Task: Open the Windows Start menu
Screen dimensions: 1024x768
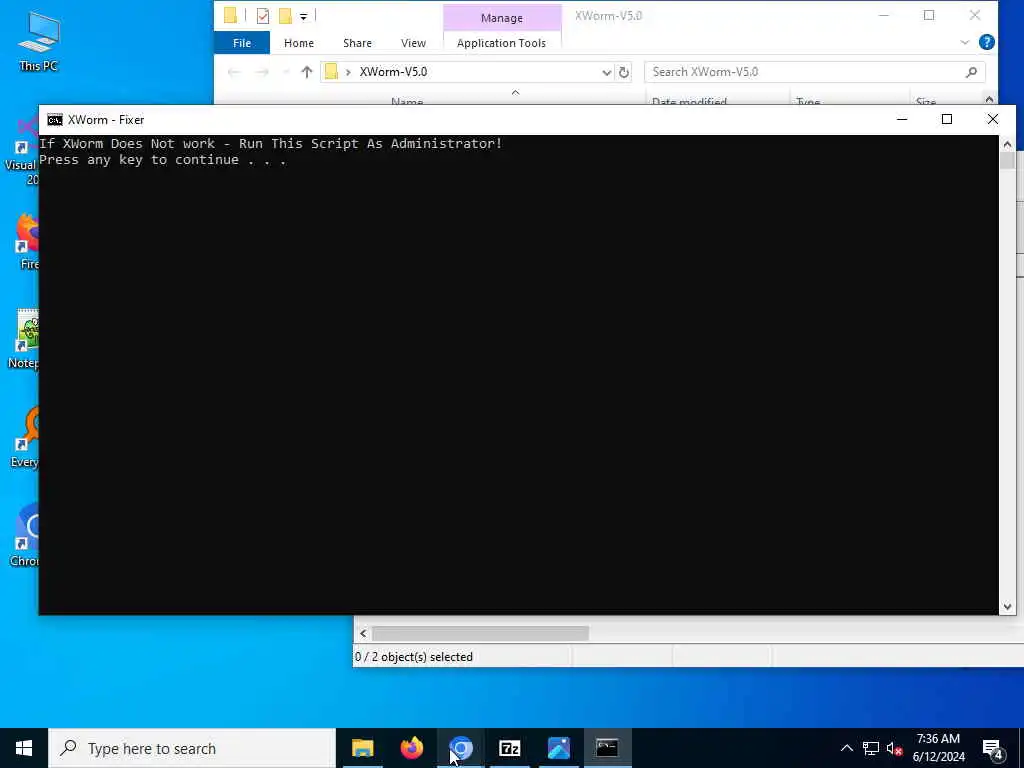Action: (x=24, y=748)
